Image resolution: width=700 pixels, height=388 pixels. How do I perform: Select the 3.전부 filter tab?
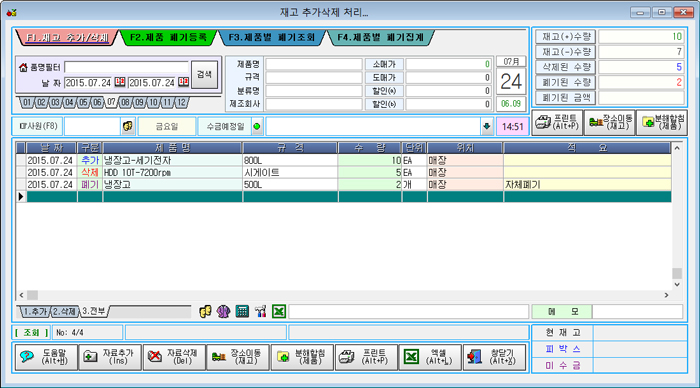click(94, 311)
